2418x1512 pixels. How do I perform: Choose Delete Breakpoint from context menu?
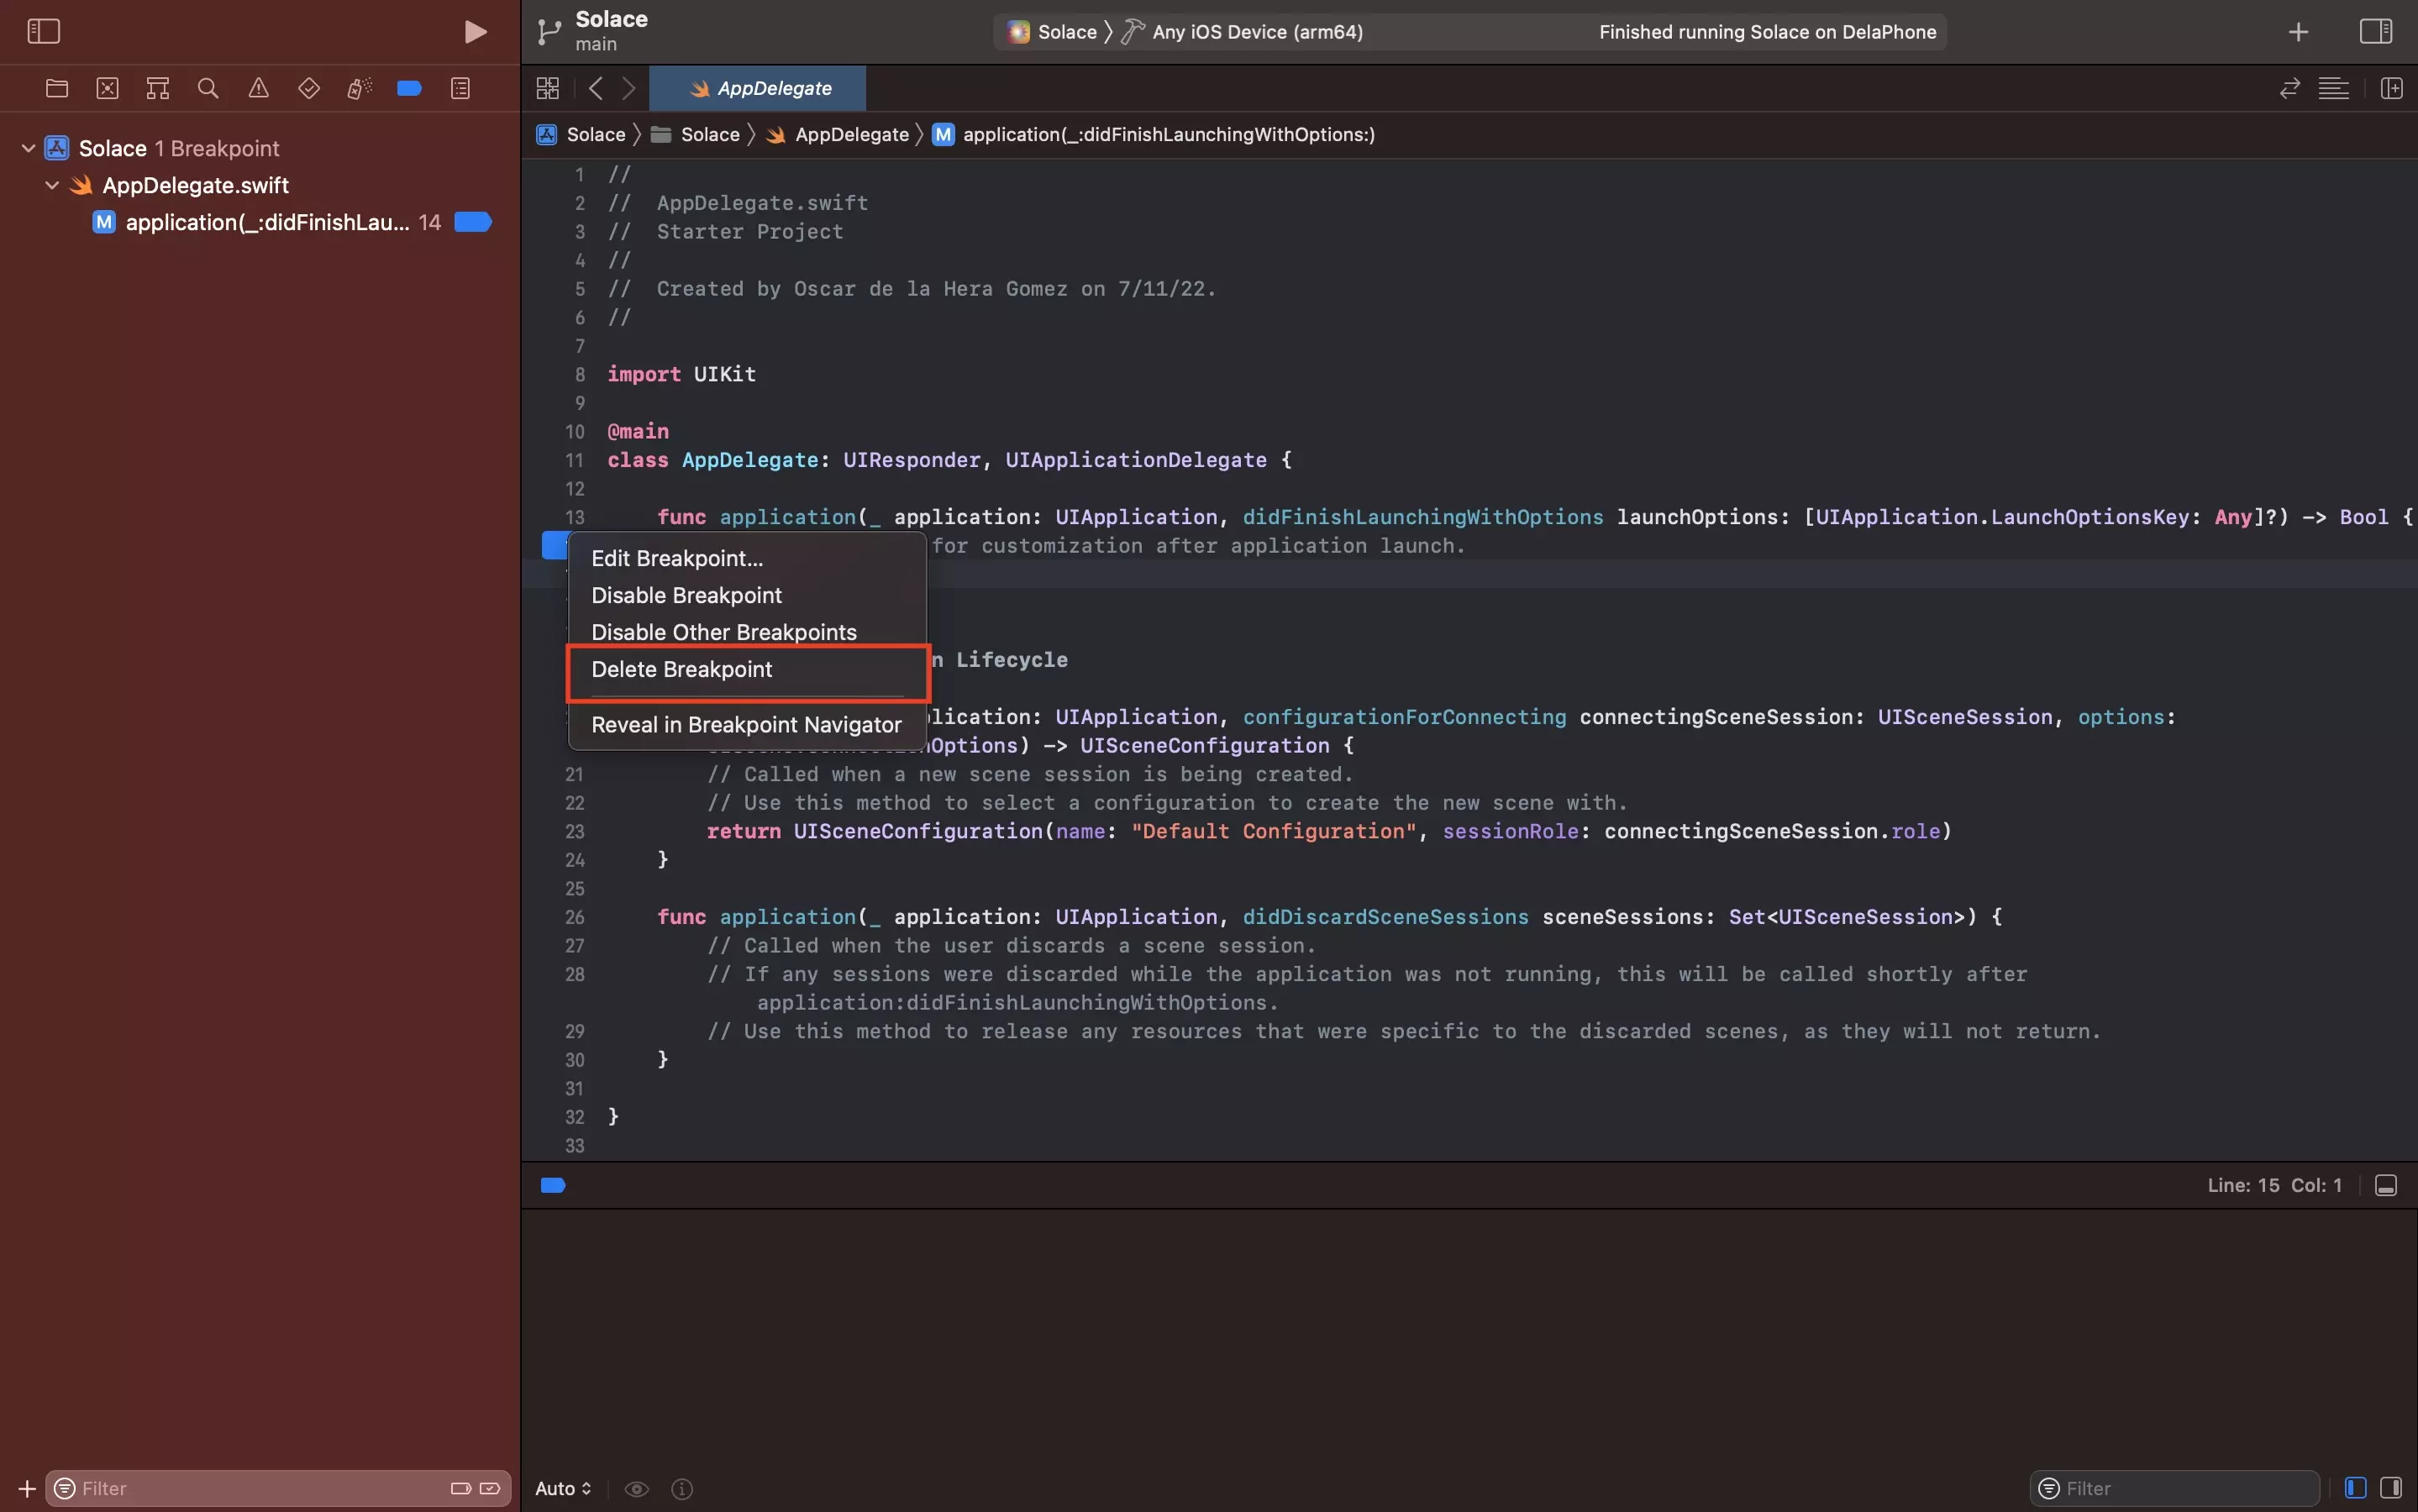[x=681, y=669]
